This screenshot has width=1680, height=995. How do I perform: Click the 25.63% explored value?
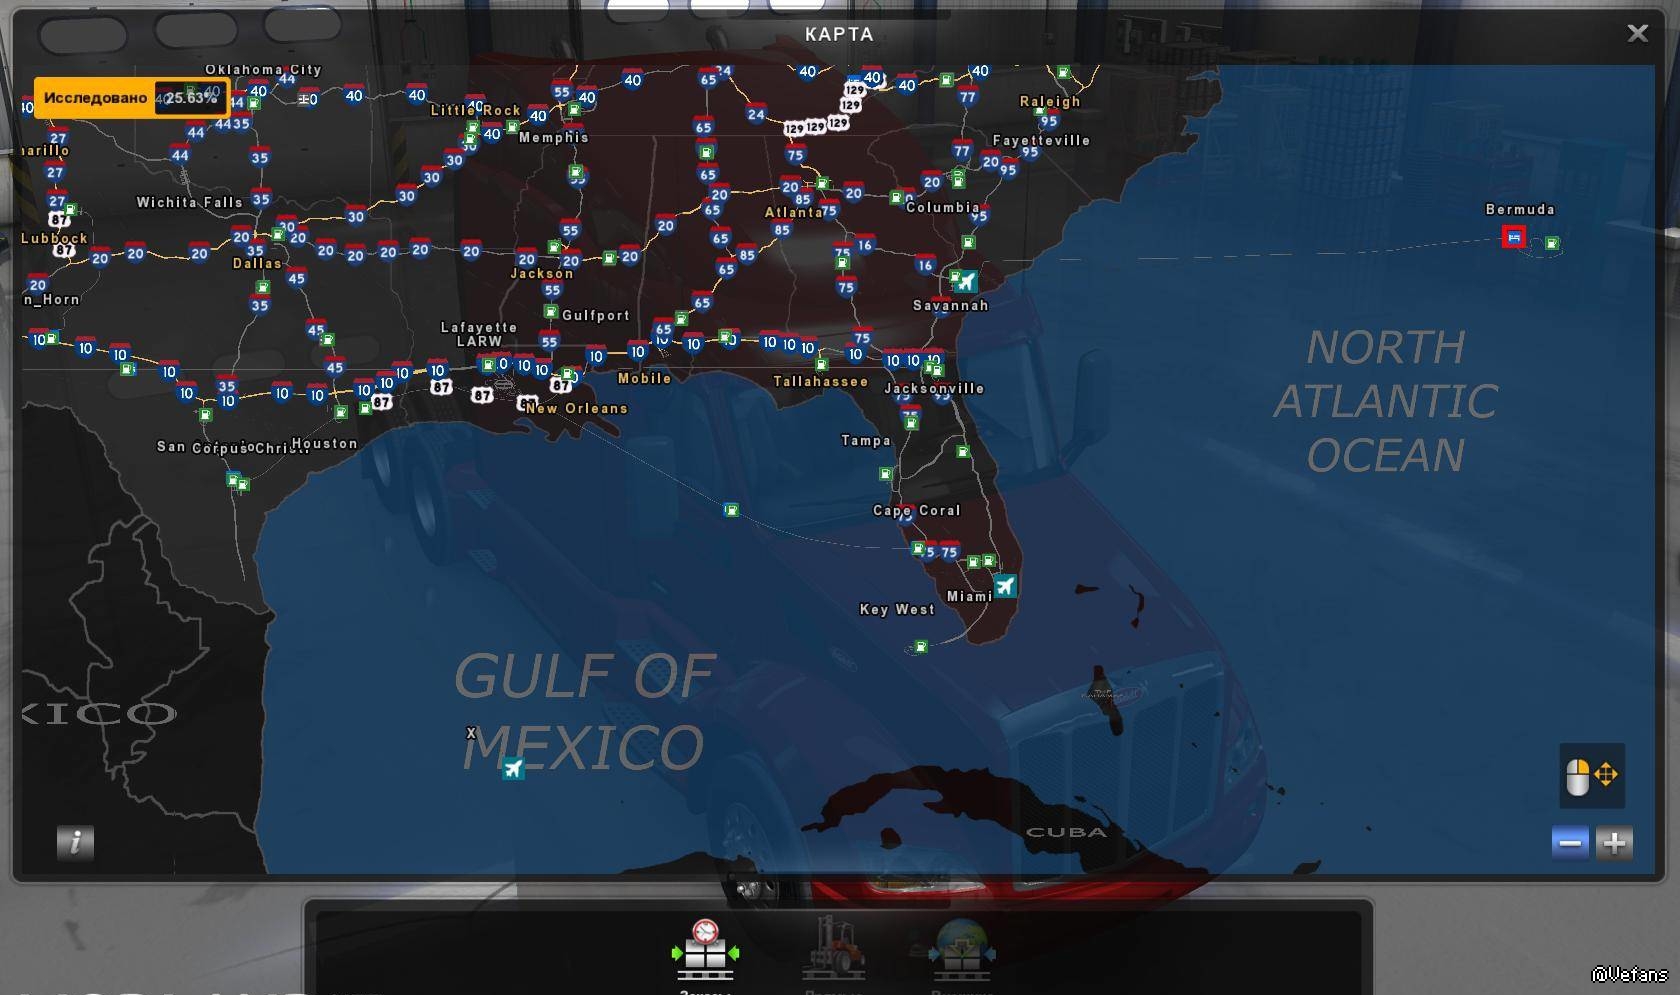(191, 98)
